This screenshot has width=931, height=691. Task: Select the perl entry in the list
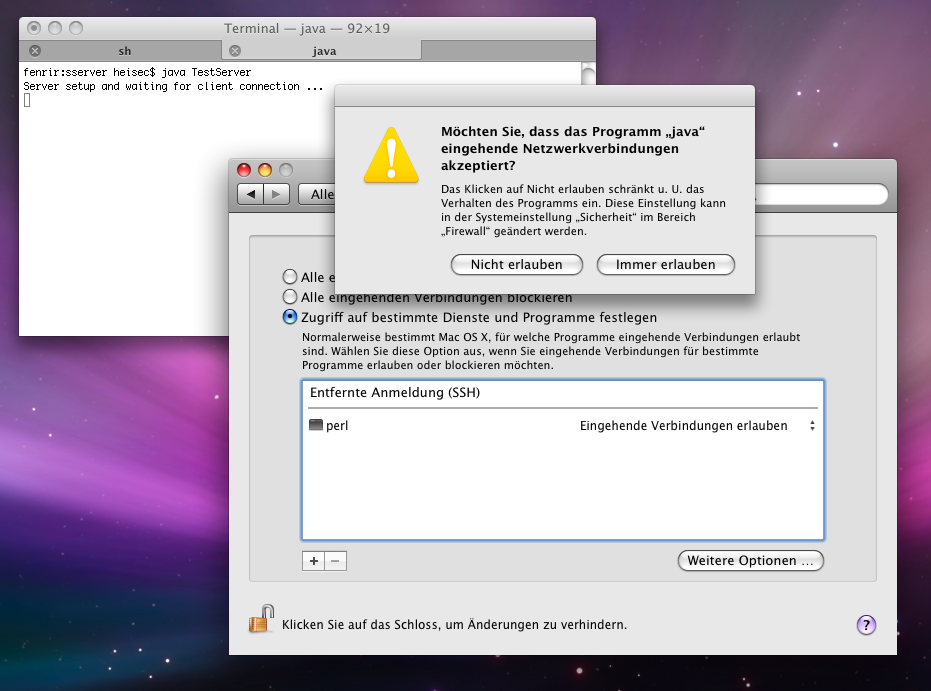(563, 426)
